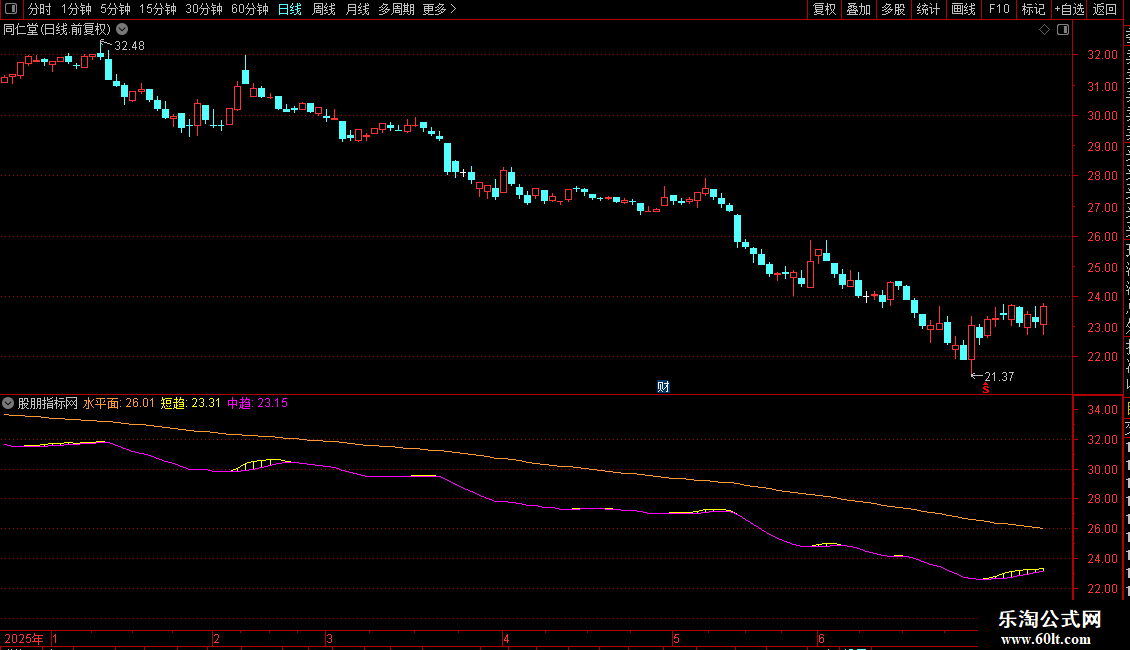The image size is (1130, 650).
Task: Select the 30分钟 period tab
Action: tap(204, 9)
